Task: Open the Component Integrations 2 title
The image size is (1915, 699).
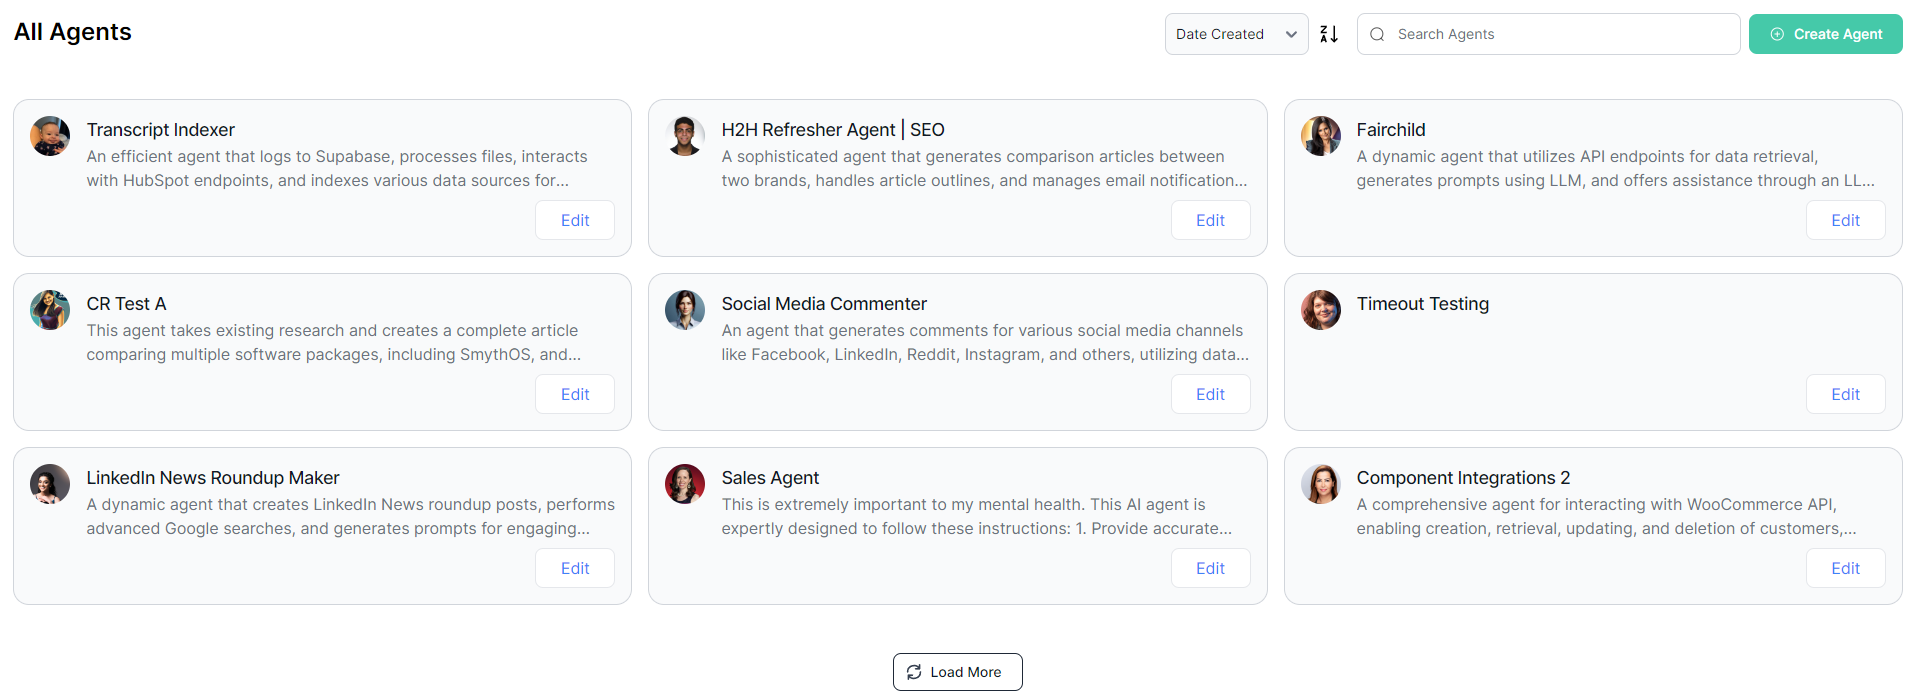Action: coord(1463,478)
